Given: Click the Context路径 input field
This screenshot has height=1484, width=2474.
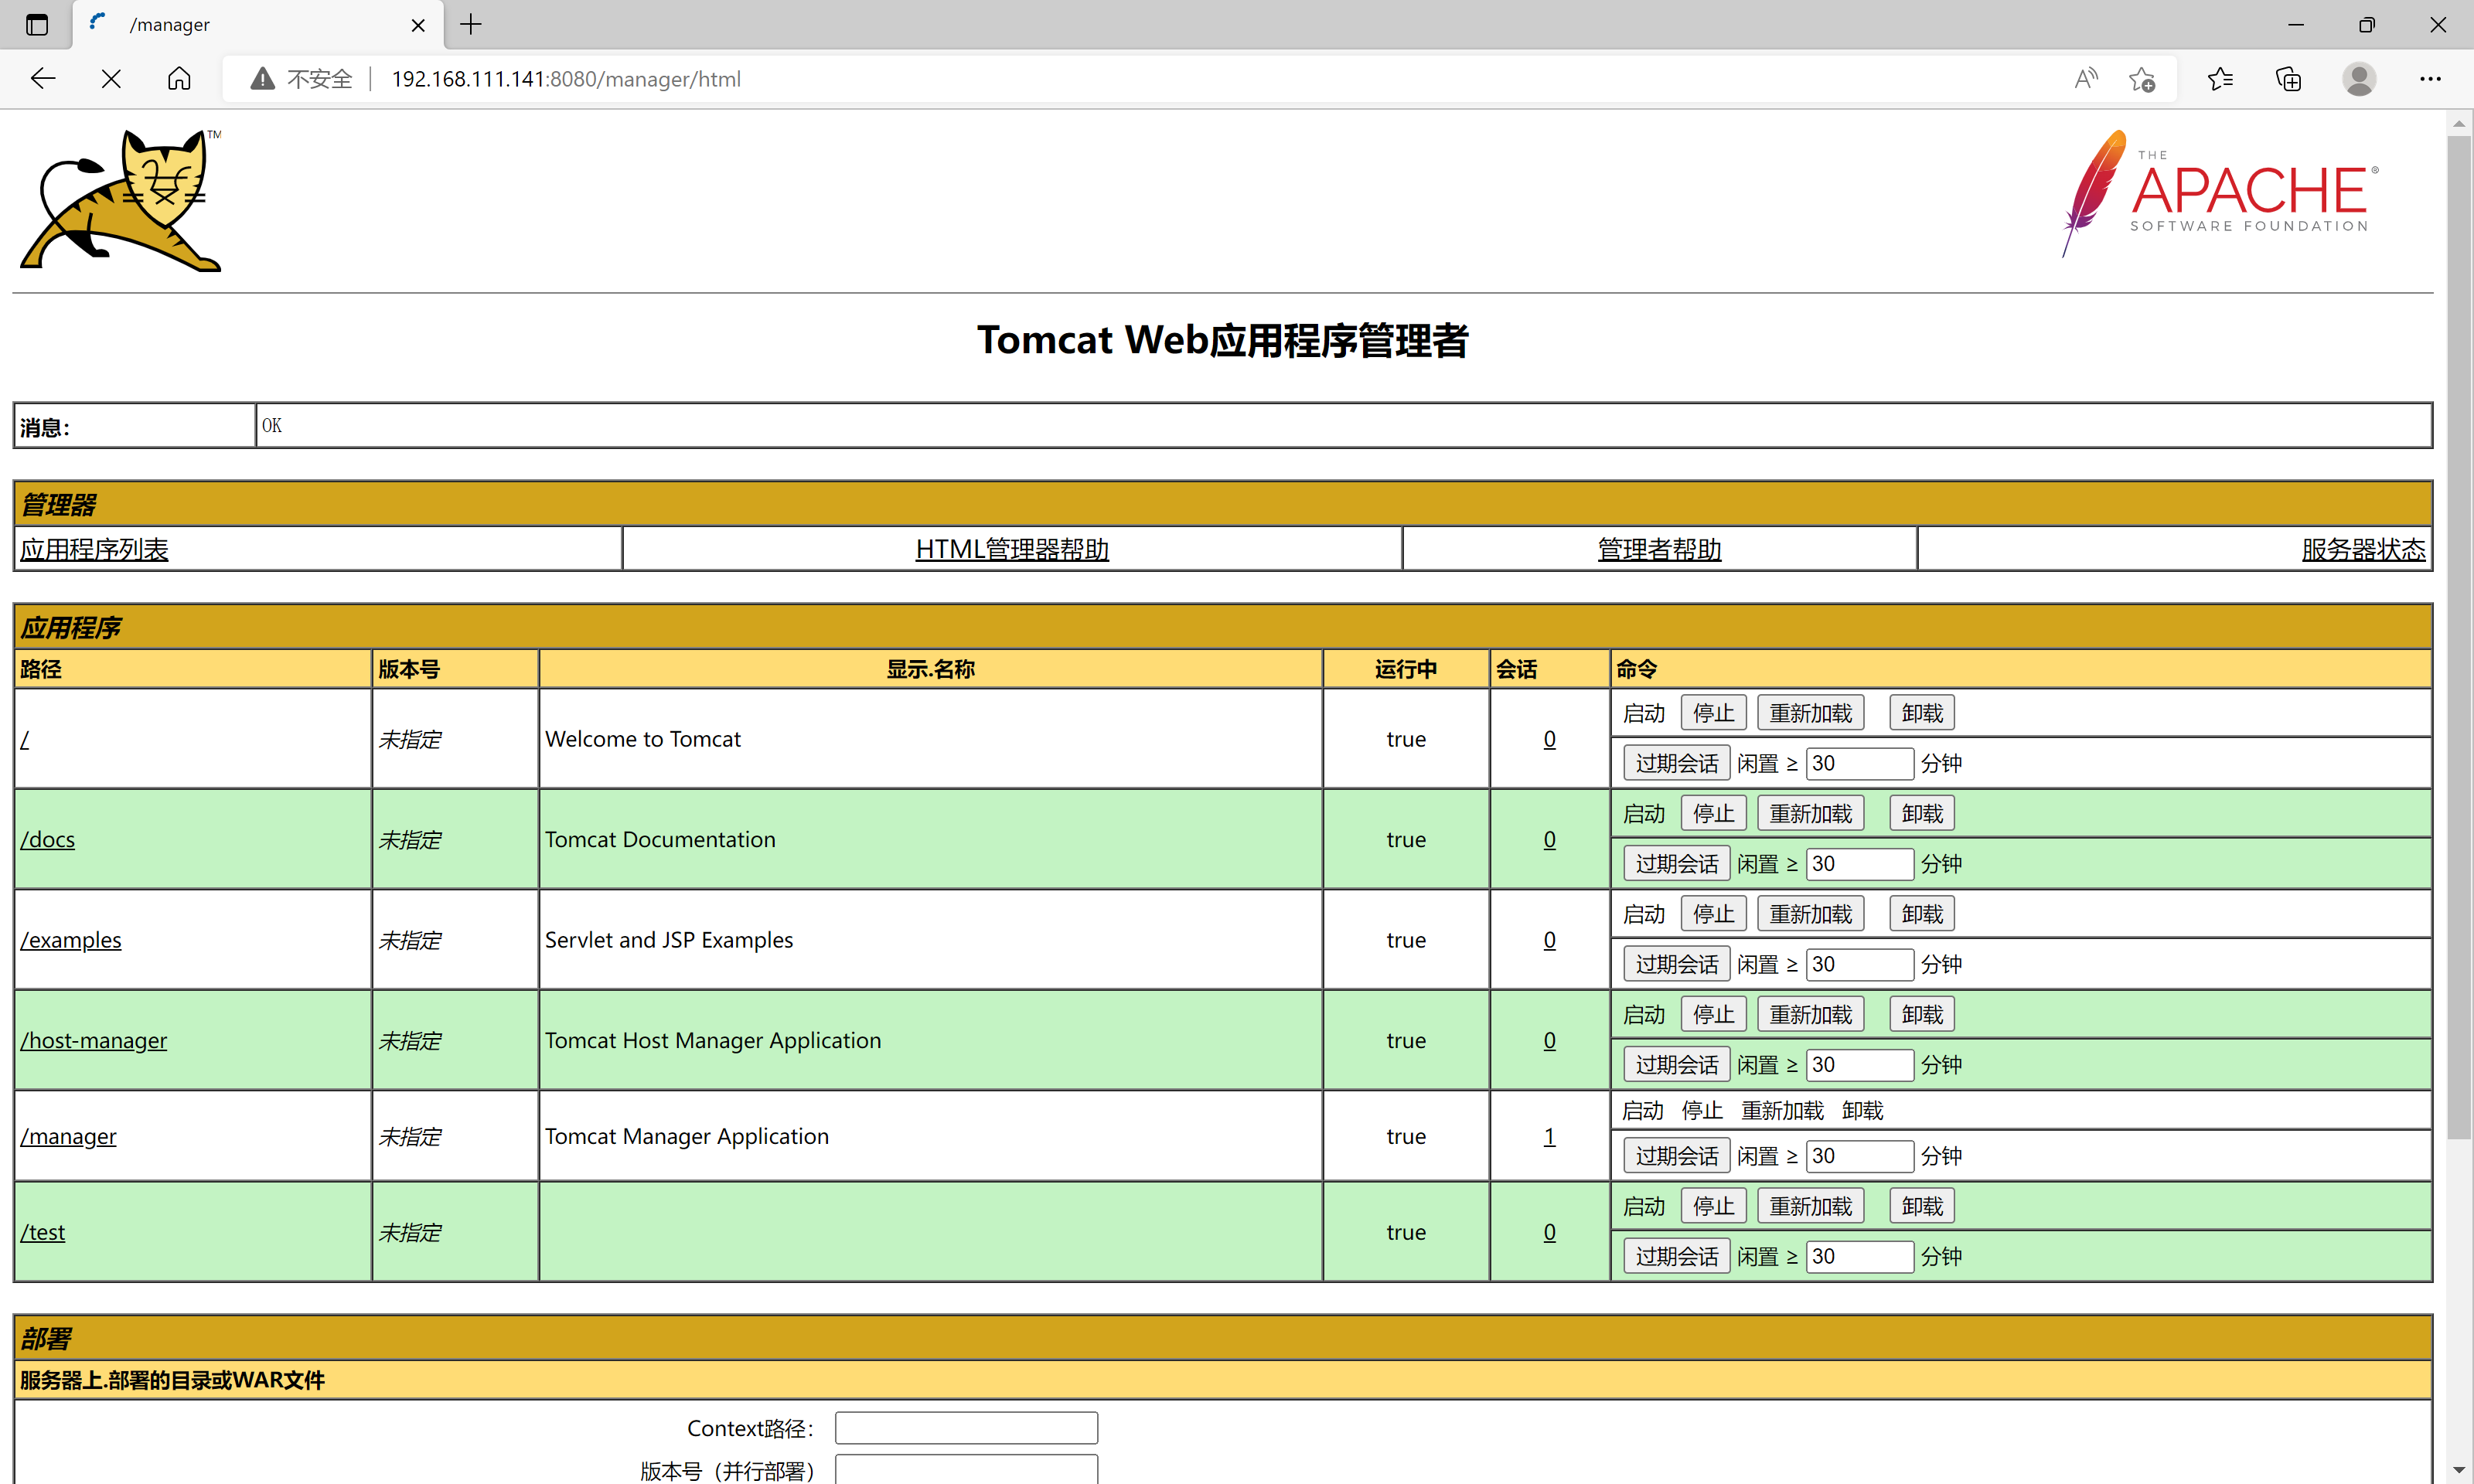Looking at the screenshot, I should point(966,1427).
